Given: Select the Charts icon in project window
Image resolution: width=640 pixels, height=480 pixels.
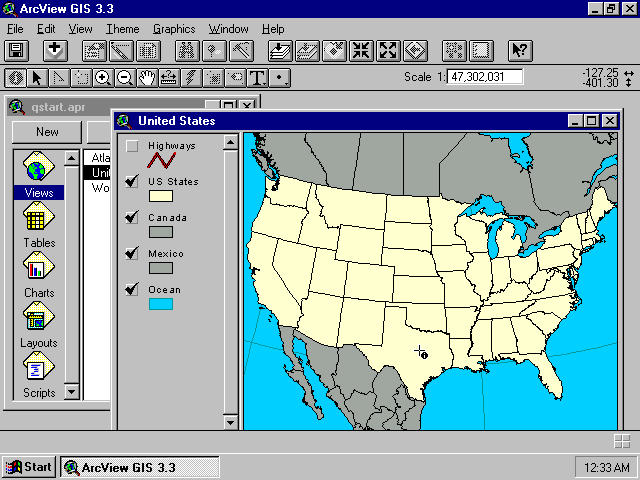Looking at the screenshot, I should point(39,267).
